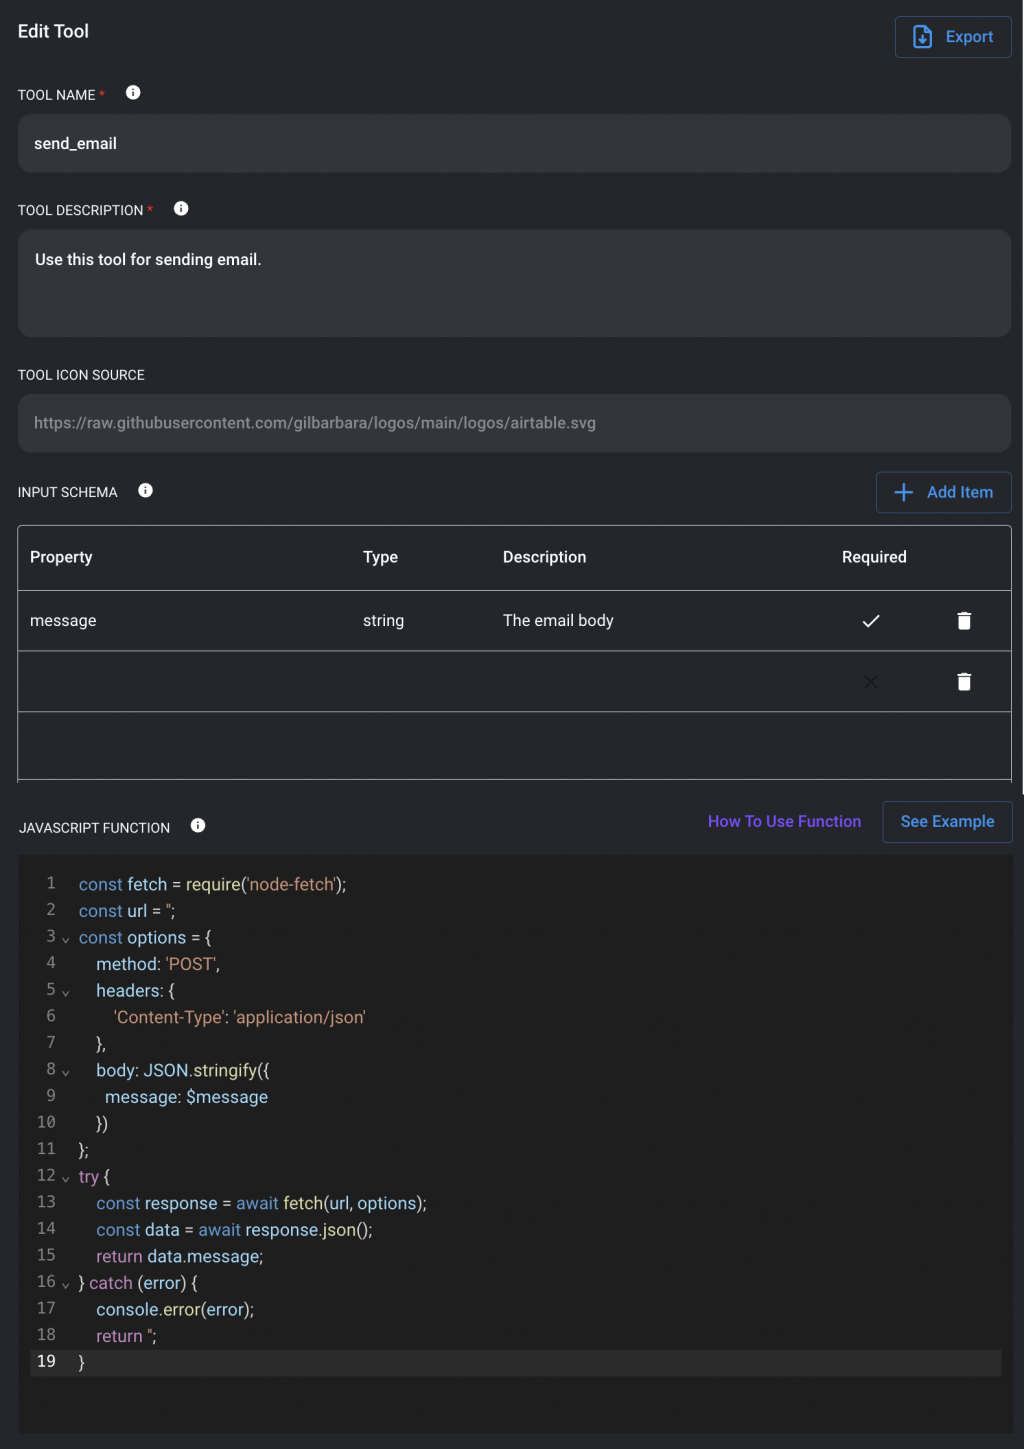Image resolution: width=1024 pixels, height=1449 pixels.
Task: Collapse the body block at line 8
Action: 66,1073
